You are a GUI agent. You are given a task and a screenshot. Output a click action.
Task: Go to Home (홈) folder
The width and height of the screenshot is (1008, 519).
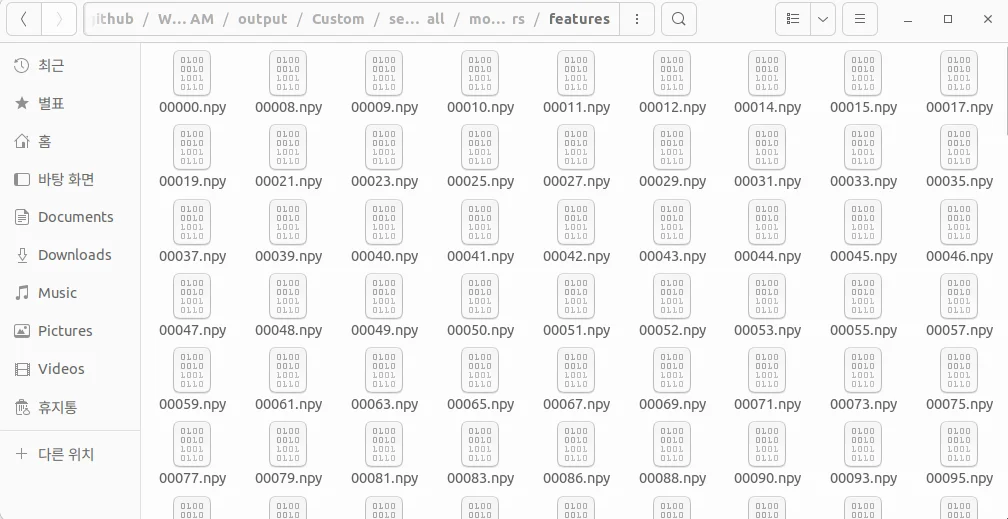(x=45, y=142)
